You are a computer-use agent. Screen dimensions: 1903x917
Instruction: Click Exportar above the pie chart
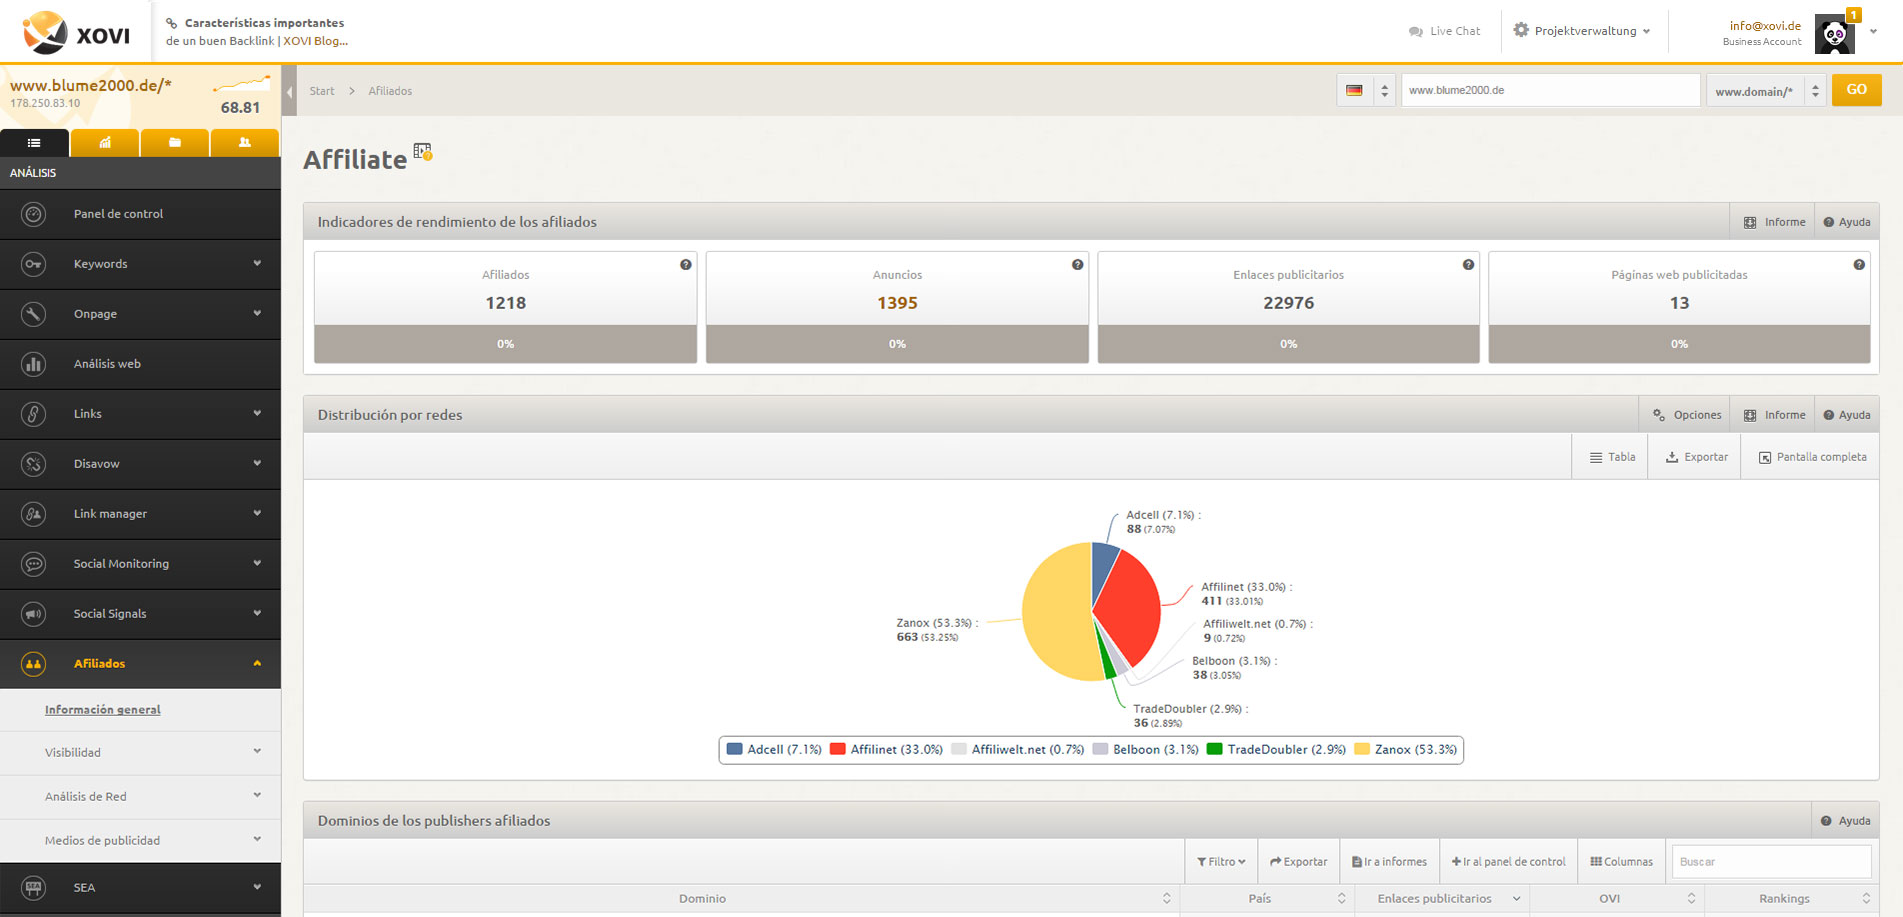click(1696, 457)
